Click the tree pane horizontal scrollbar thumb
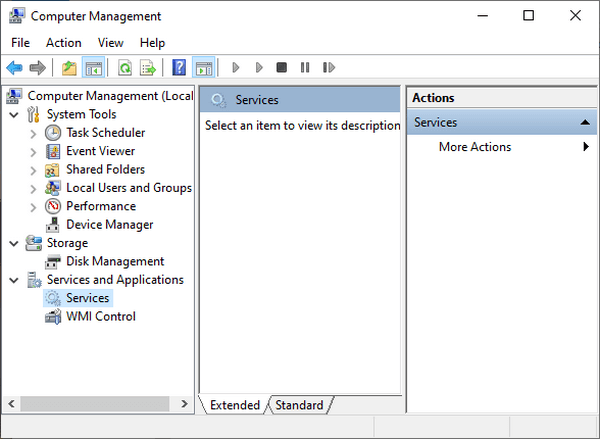This screenshot has width=600, height=439. click(95, 404)
